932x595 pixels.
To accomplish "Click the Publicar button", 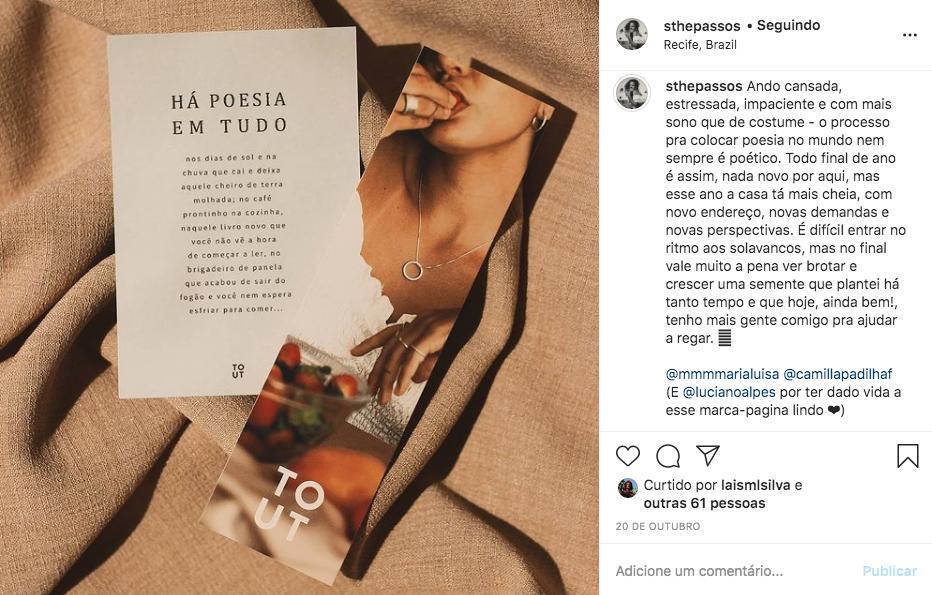I will coord(890,571).
